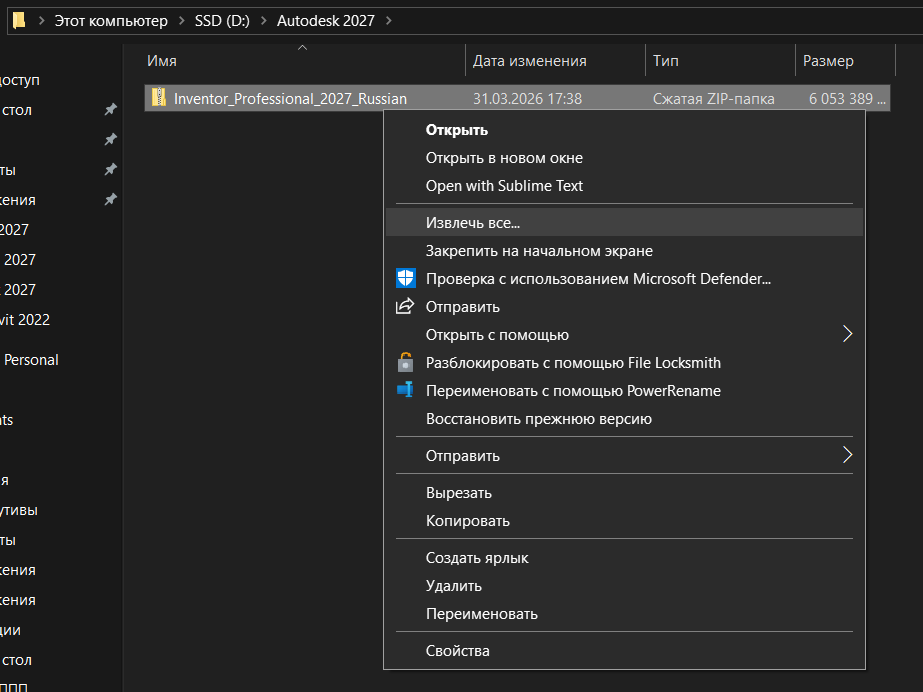
Task: Click 'Autodesk 2027' breadcrumb segment
Action: 326,21
